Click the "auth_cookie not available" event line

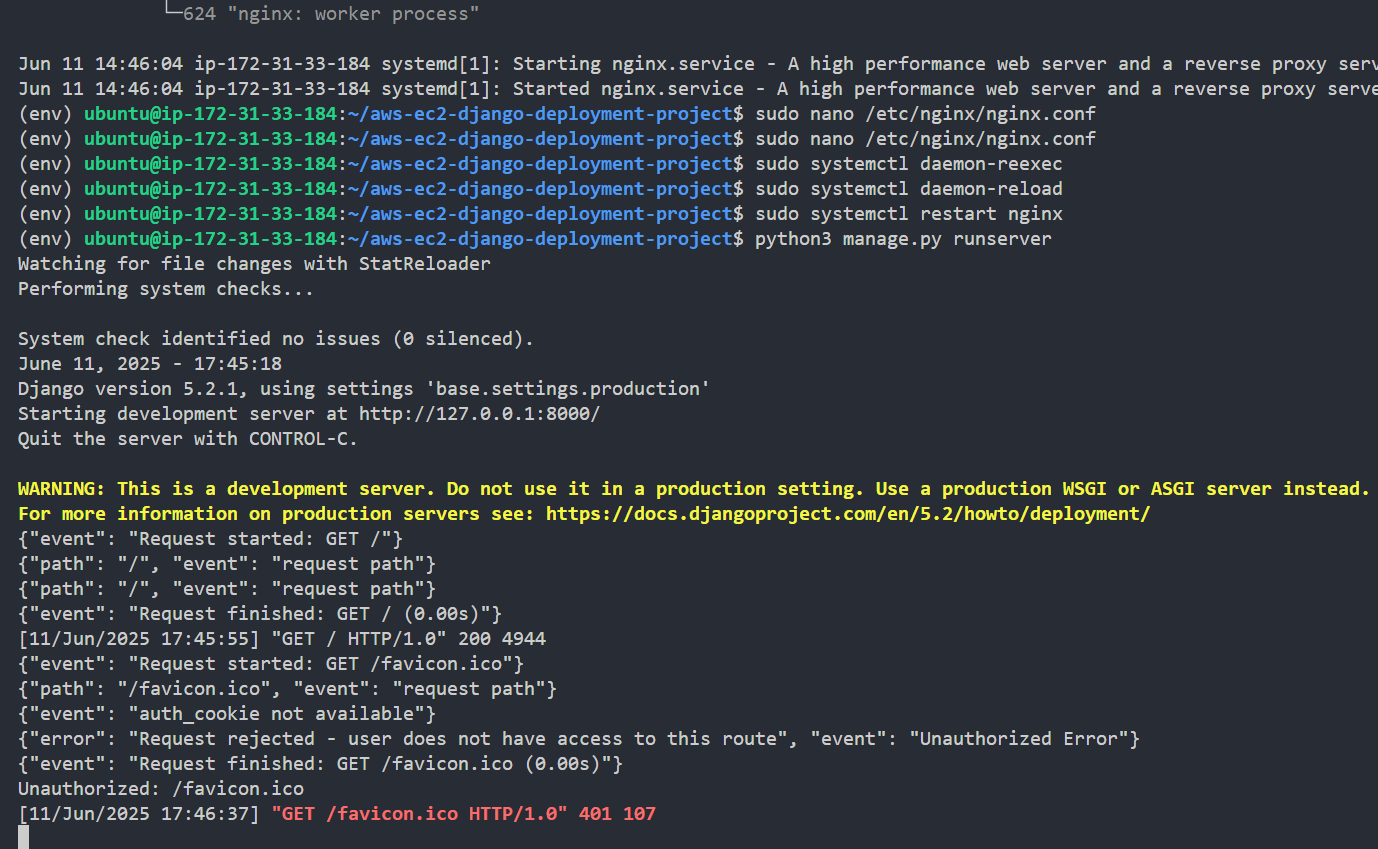[227, 714]
